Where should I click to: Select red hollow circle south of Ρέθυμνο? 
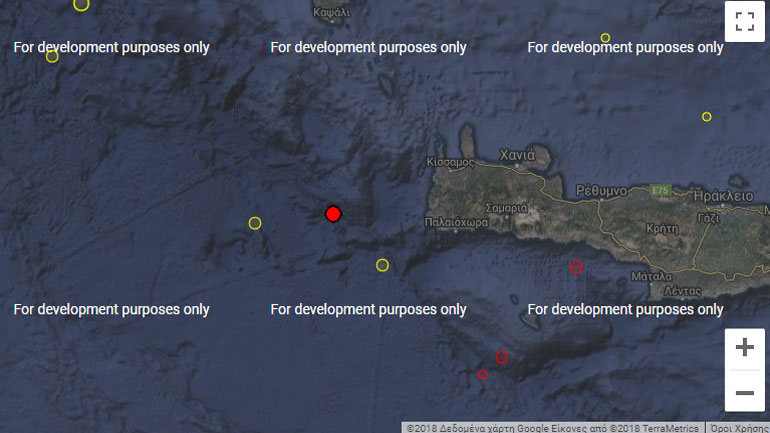pyautogui.click(x=576, y=267)
